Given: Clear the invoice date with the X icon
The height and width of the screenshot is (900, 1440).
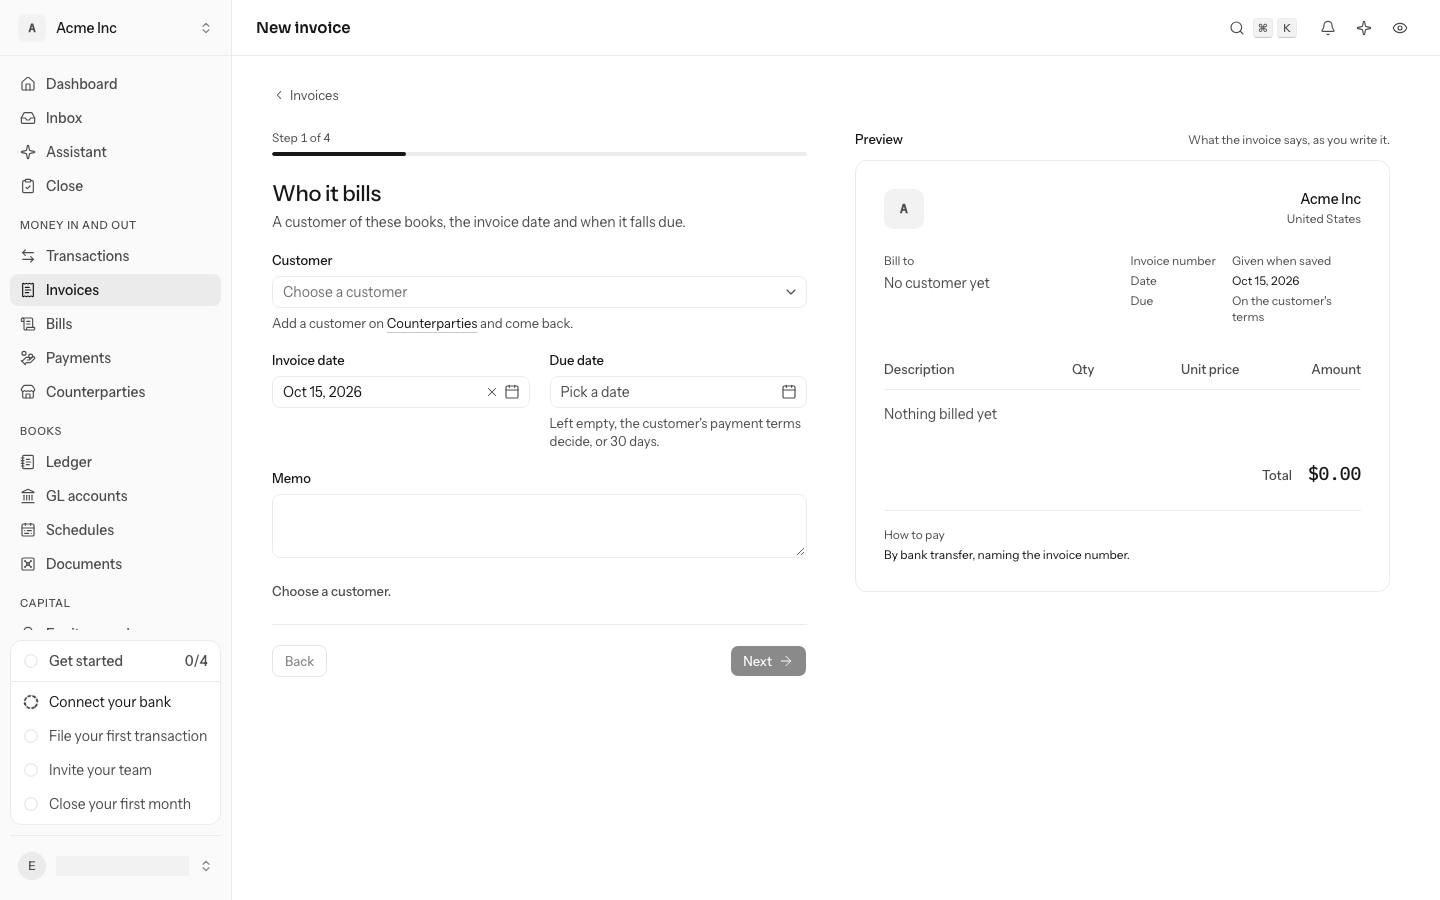Looking at the screenshot, I should coord(492,392).
